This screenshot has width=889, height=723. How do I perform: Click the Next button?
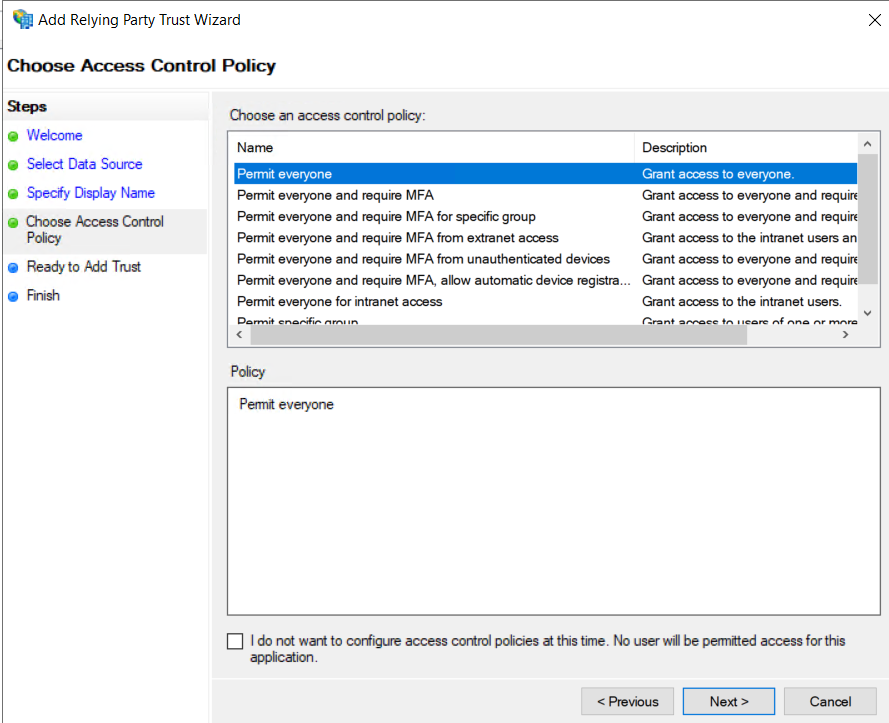point(729,701)
